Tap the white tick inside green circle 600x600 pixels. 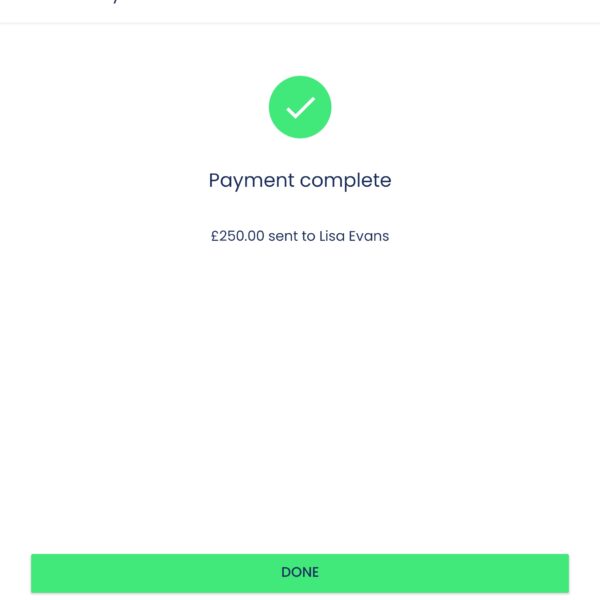click(x=300, y=107)
